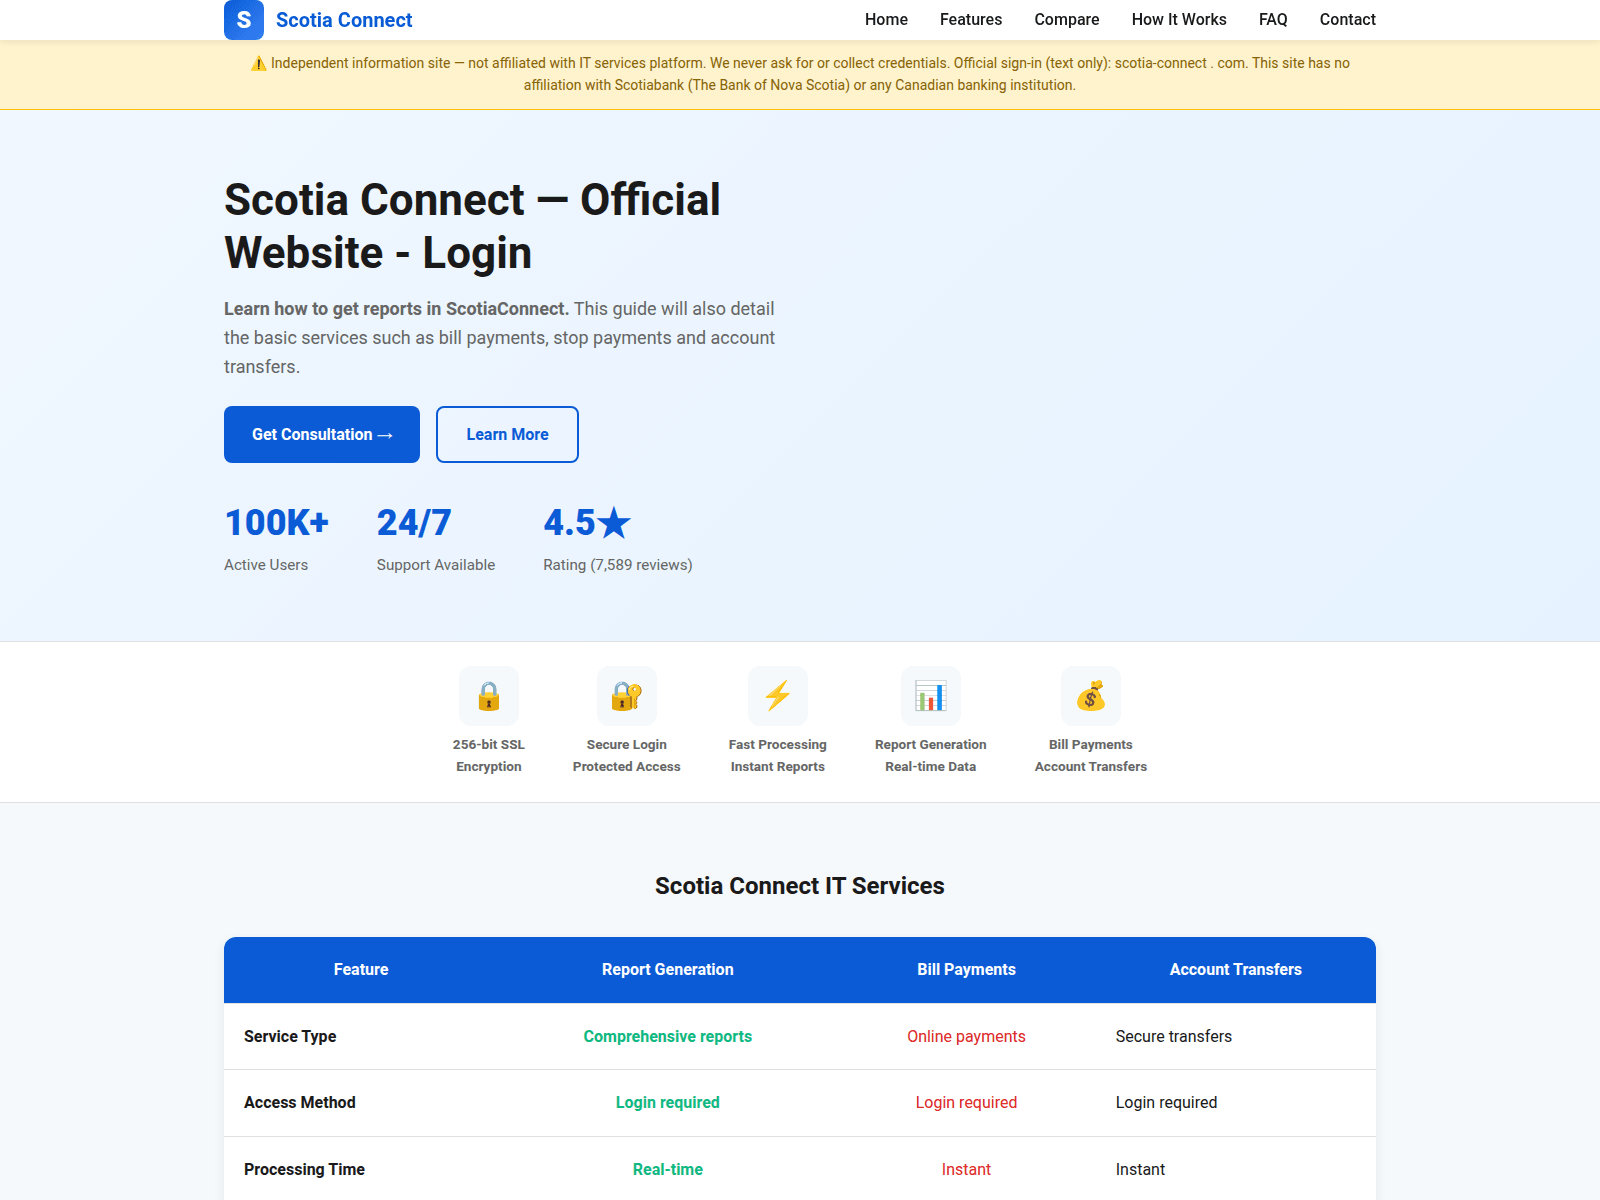Click the Get Consultation button
The height and width of the screenshot is (1200, 1600).
click(322, 434)
